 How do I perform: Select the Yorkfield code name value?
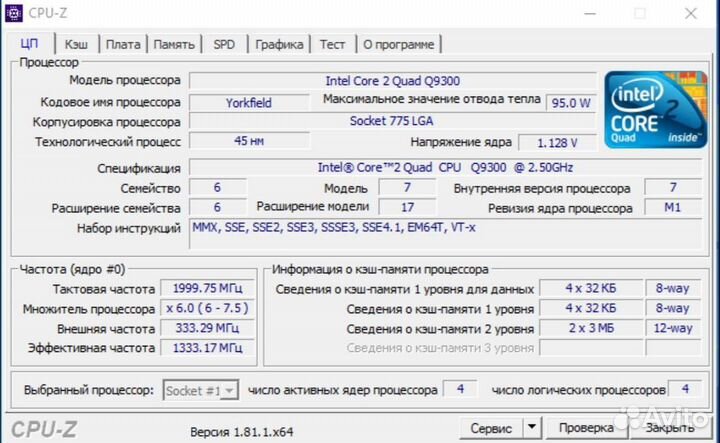click(x=249, y=102)
